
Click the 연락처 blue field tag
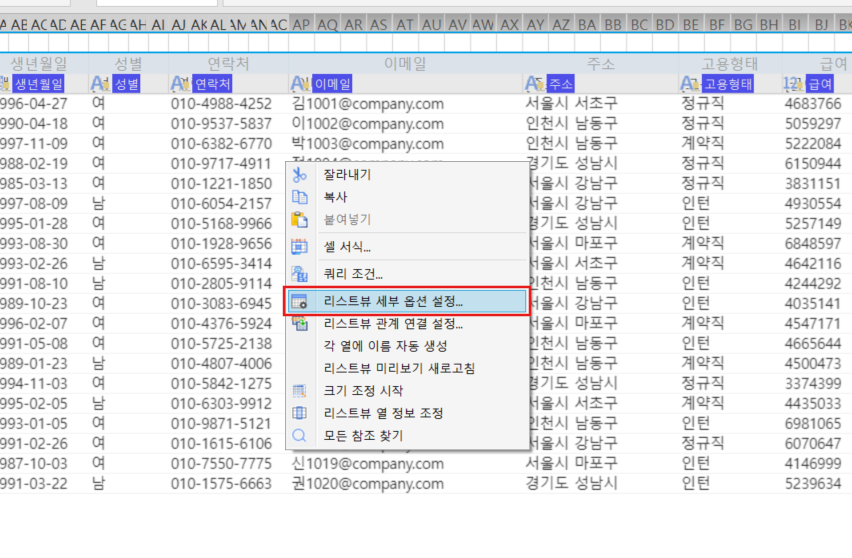pyautogui.click(x=212, y=84)
